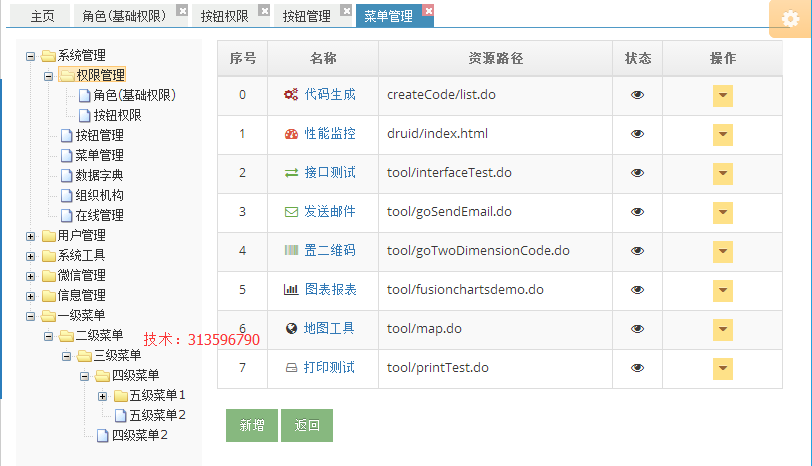The height and width of the screenshot is (466, 812).
Task: Expand the 用户管理 tree node
Action: (x=31, y=236)
